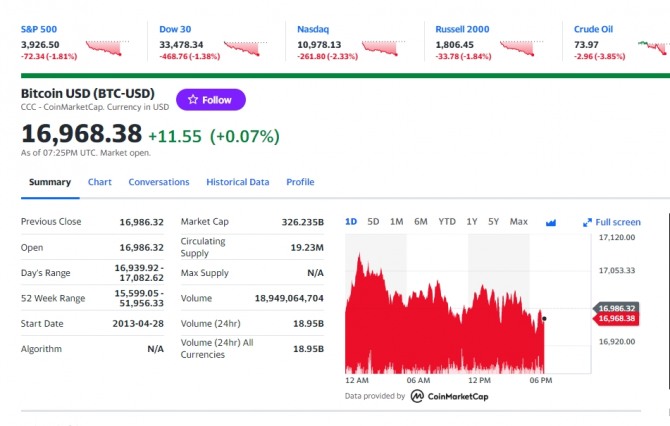Open the Conversations tab
This screenshot has width=670, height=426.
pos(159,182)
